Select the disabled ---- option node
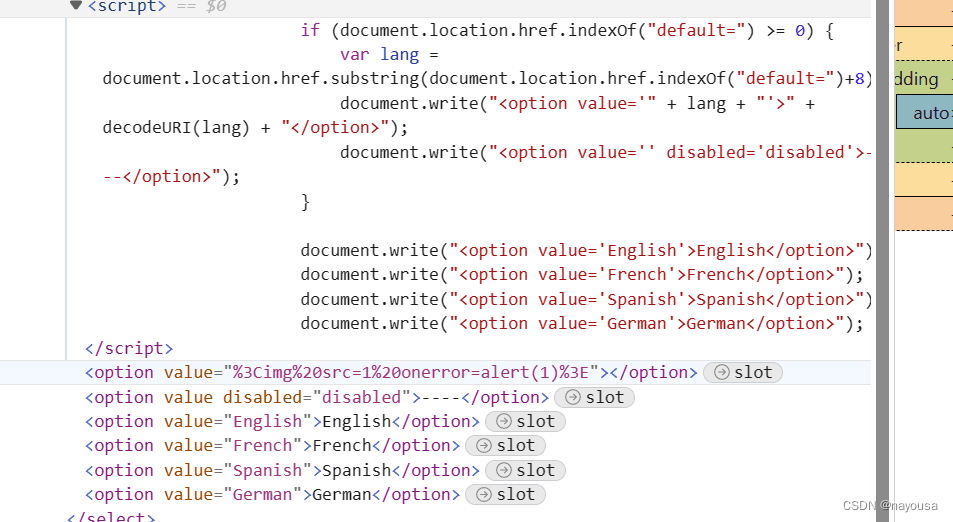The width and height of the screenshot is (953, 522). [x=317, y=397]
